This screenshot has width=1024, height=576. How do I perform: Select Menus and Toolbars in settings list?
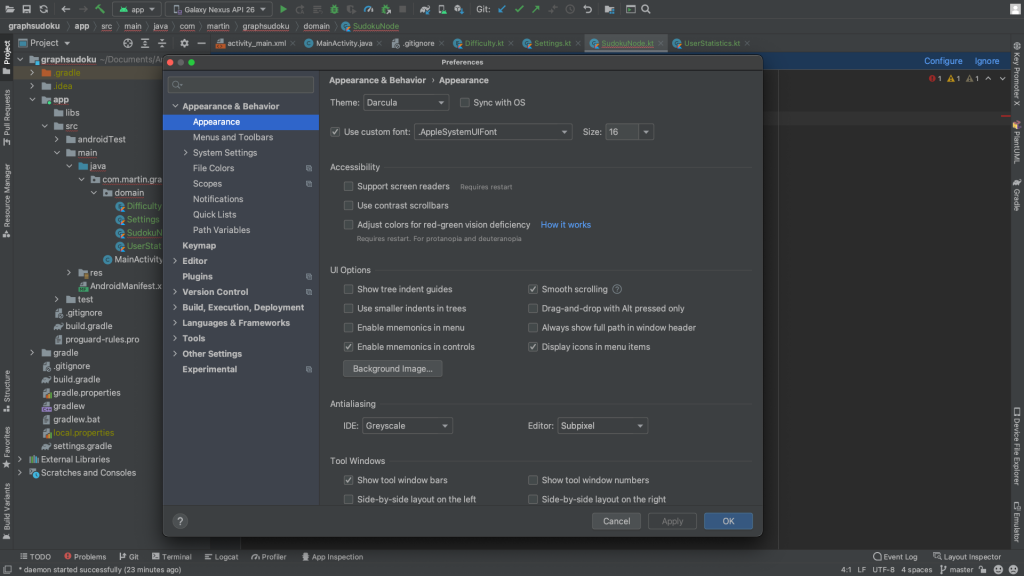[x=232, y=137]
